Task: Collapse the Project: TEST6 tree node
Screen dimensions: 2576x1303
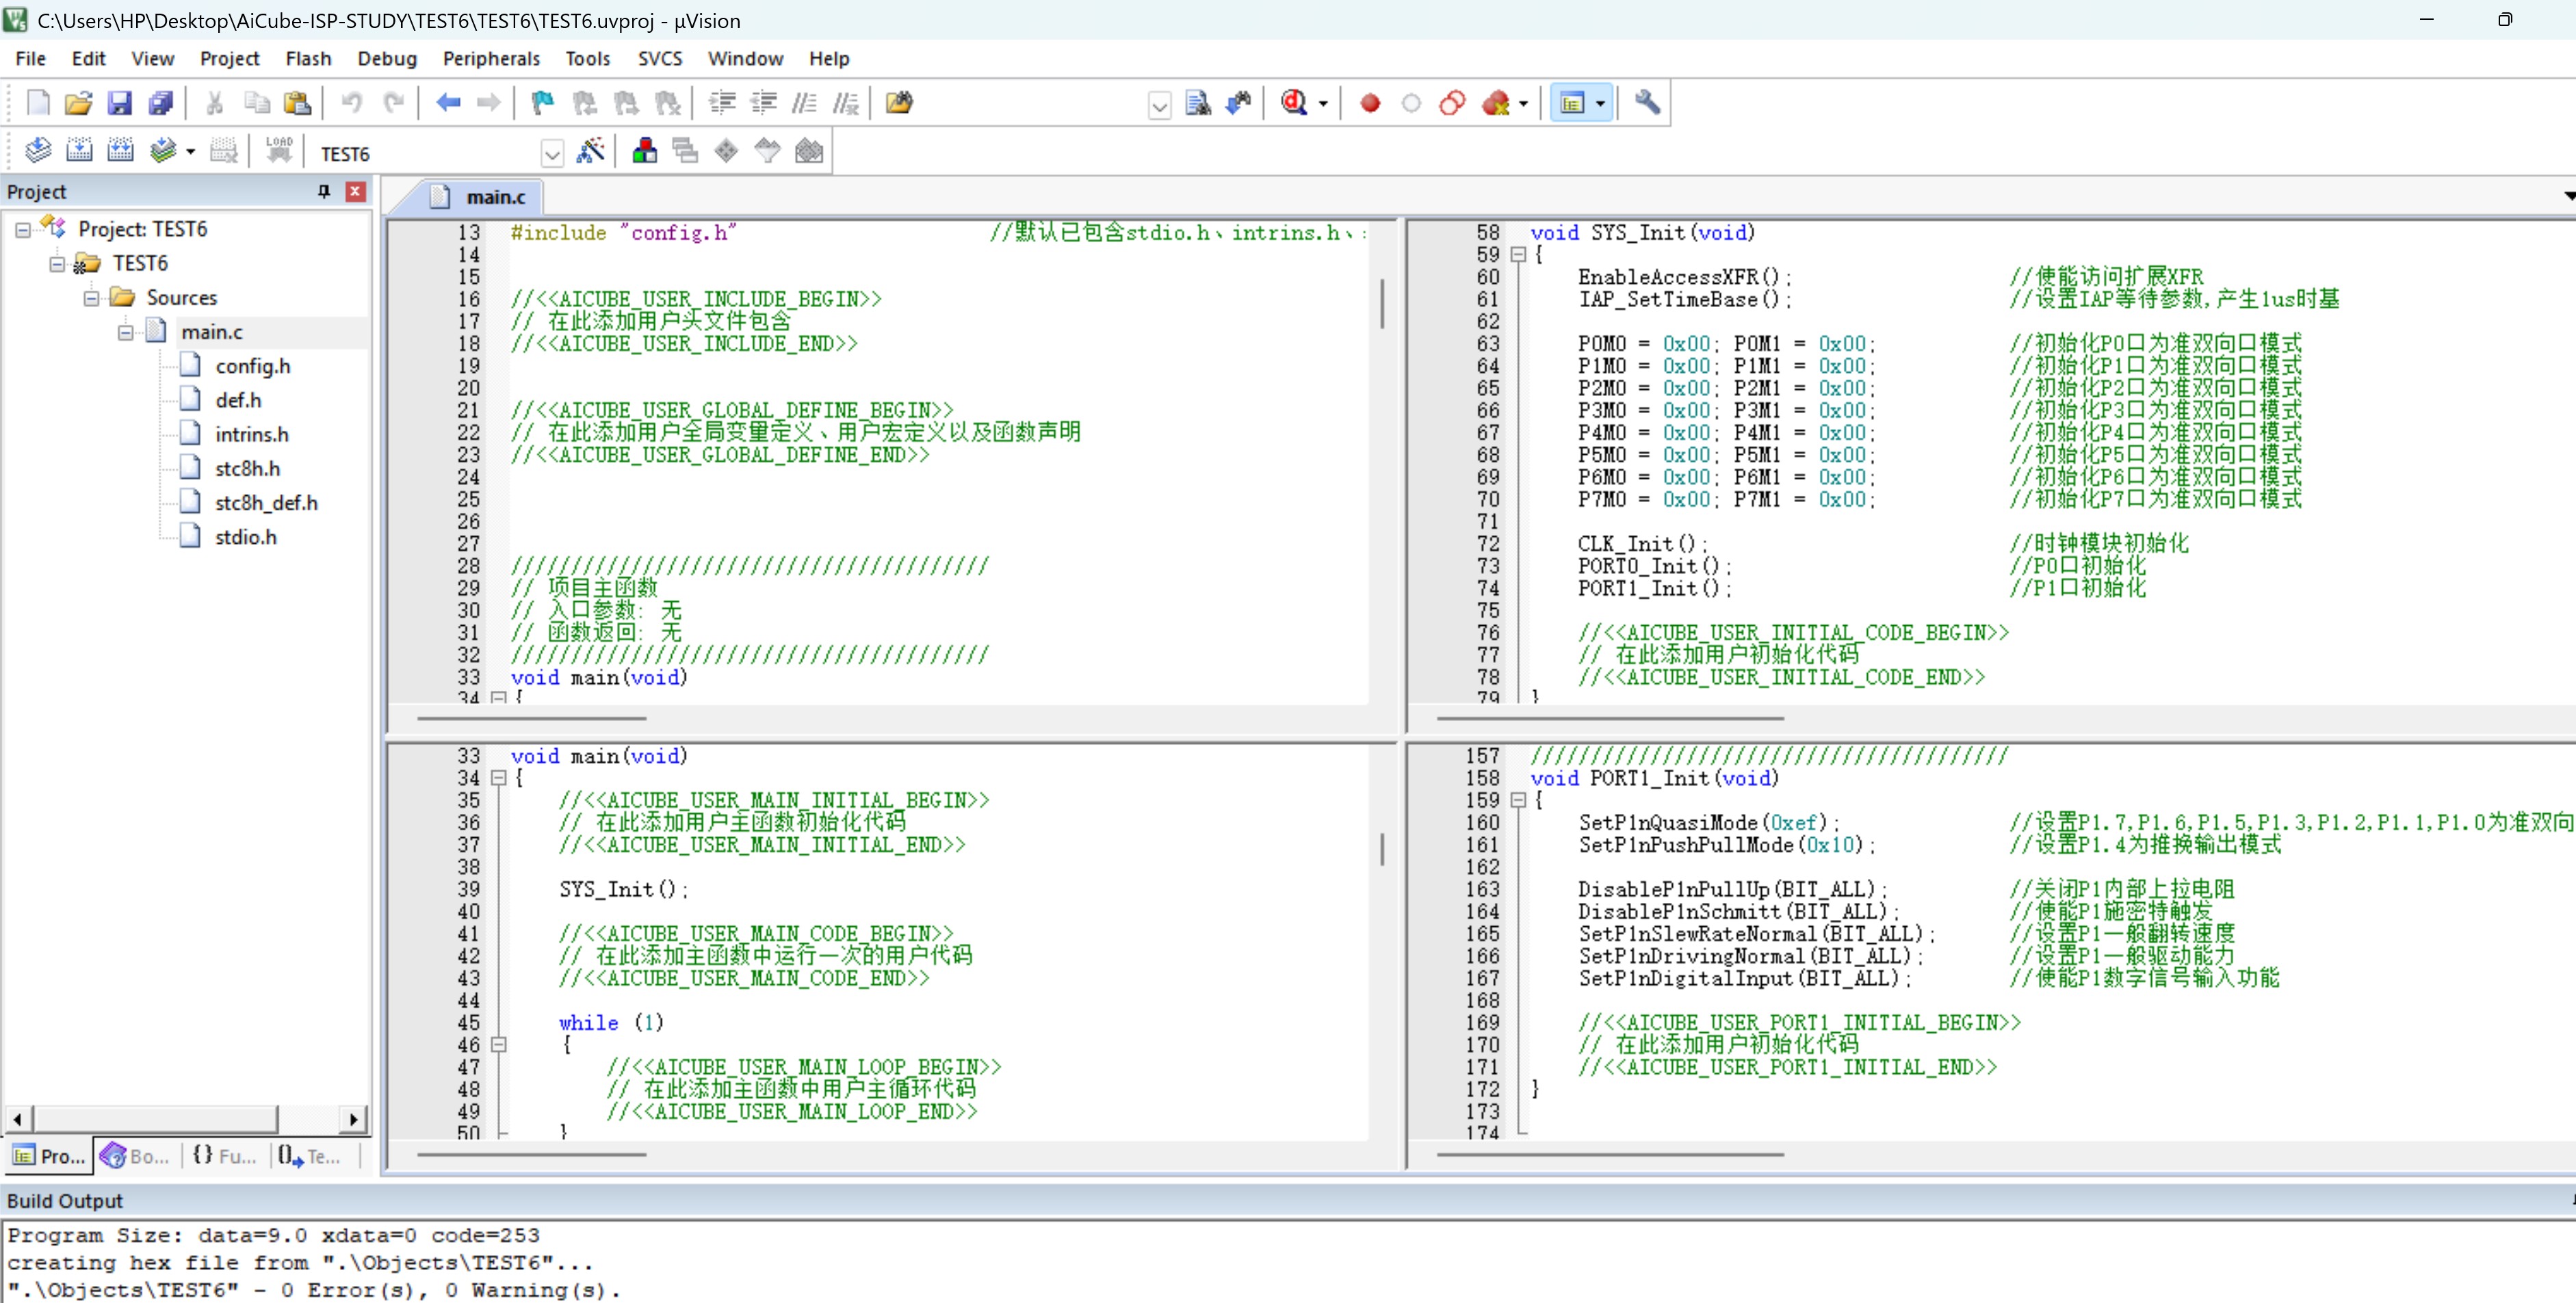Action: (x=22, y=229)
